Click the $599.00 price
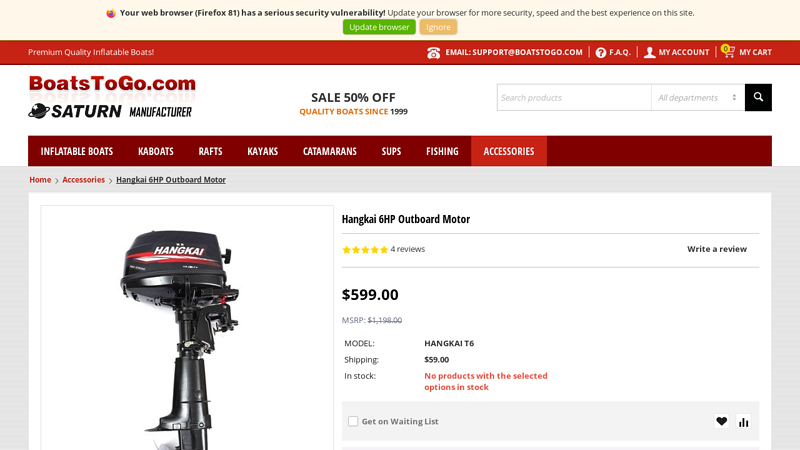The height and width of the screenshot is (450, 800). coord(370,294)
